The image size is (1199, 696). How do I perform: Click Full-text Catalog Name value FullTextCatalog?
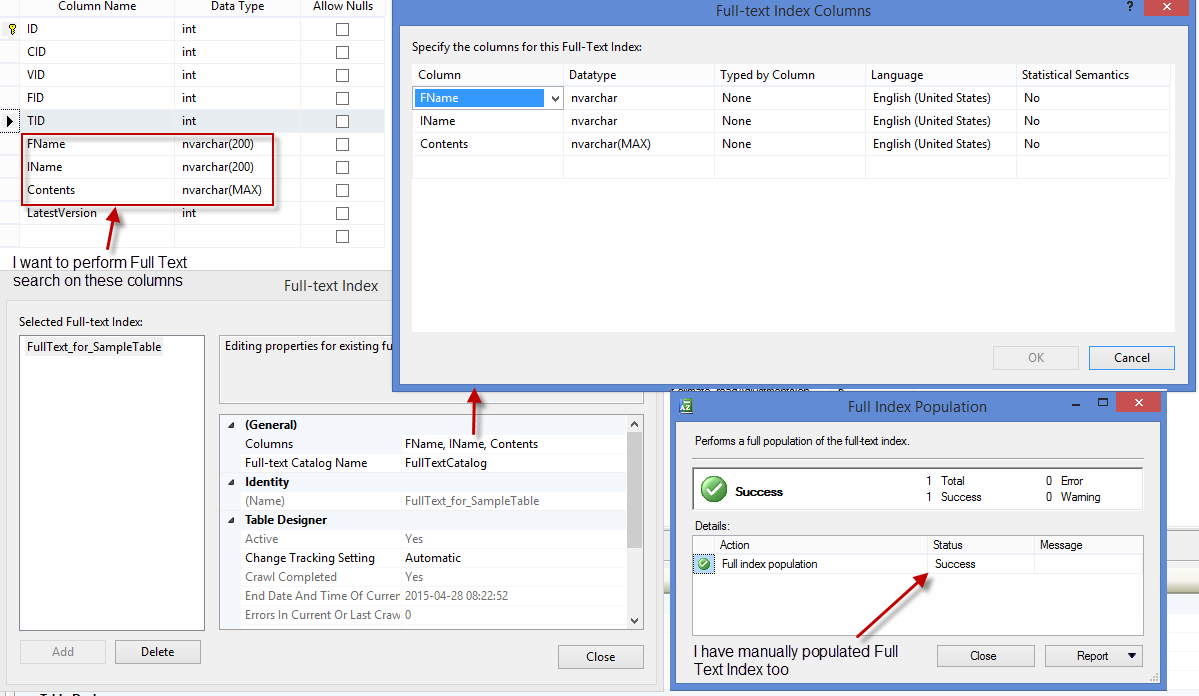446,463
